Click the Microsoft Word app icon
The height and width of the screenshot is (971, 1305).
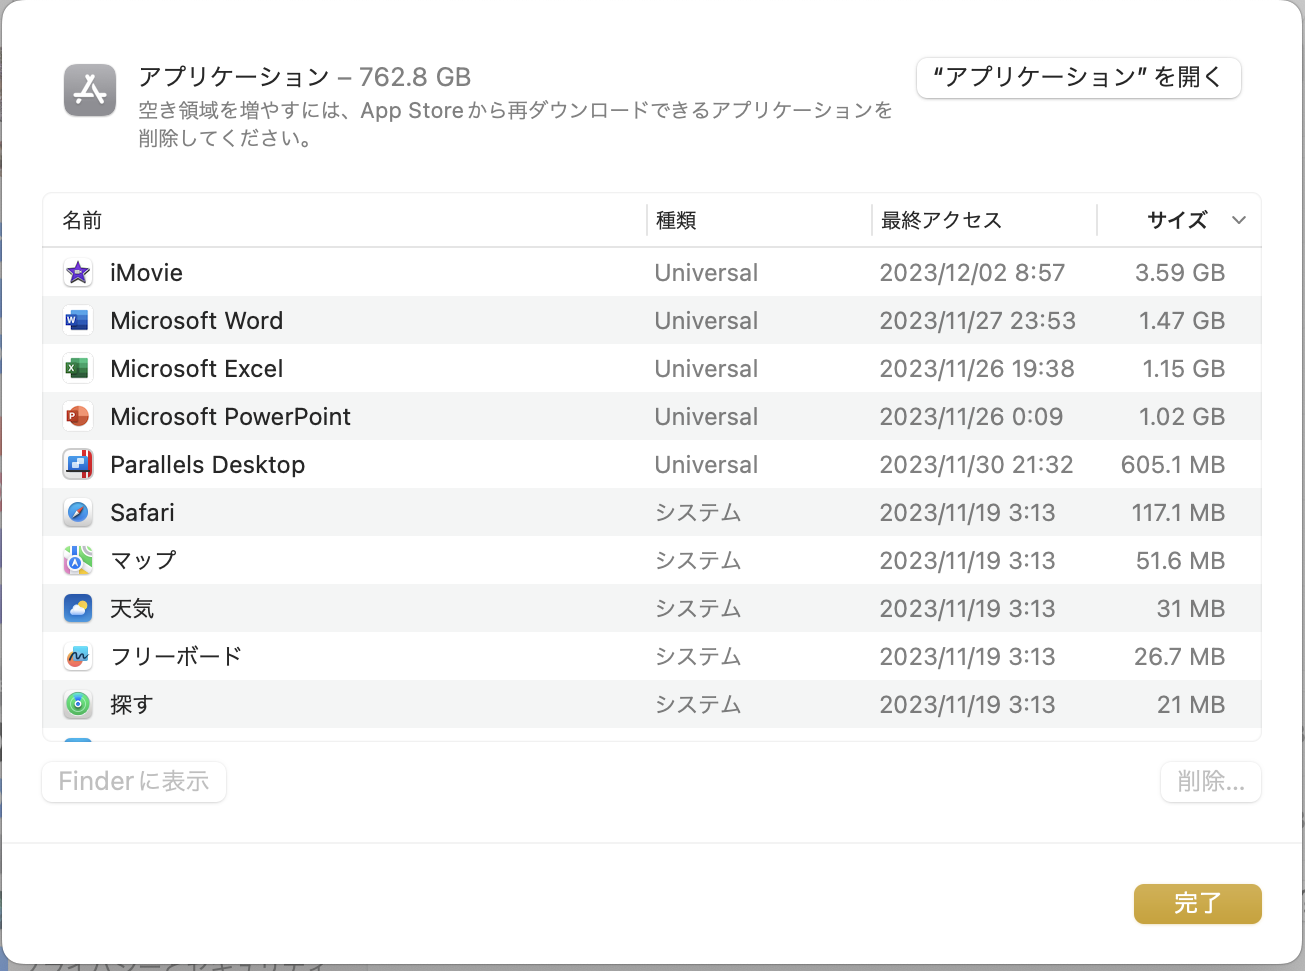click(x=78, y=320)
